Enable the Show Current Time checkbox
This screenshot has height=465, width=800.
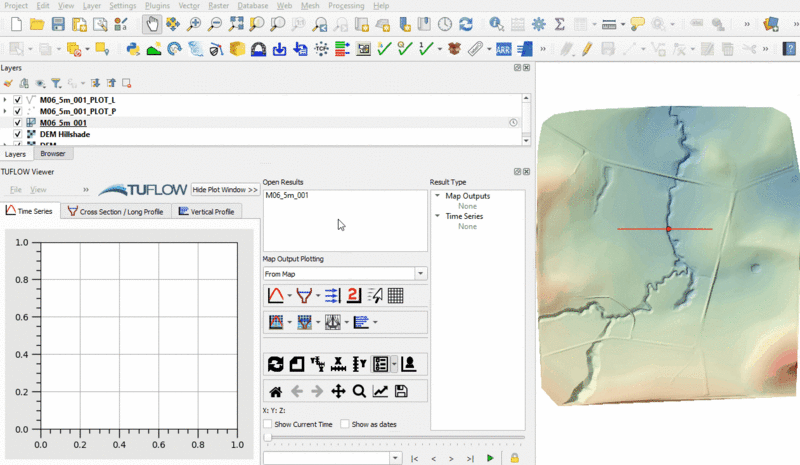267,424
